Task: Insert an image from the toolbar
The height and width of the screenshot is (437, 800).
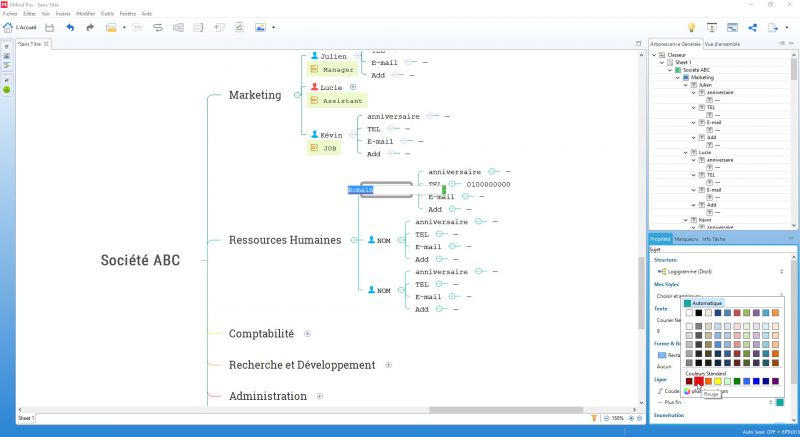Action: (x=260, y=28)
